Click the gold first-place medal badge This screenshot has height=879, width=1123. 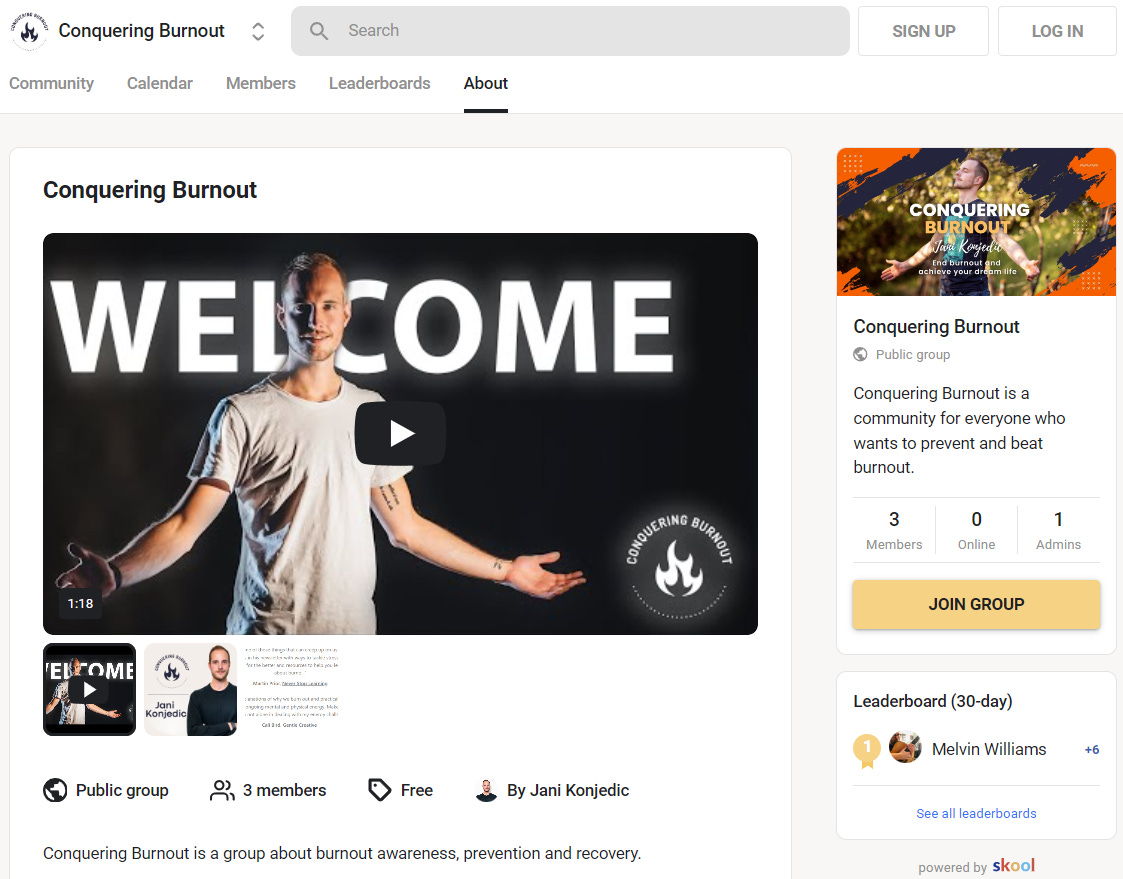[867, 750]
